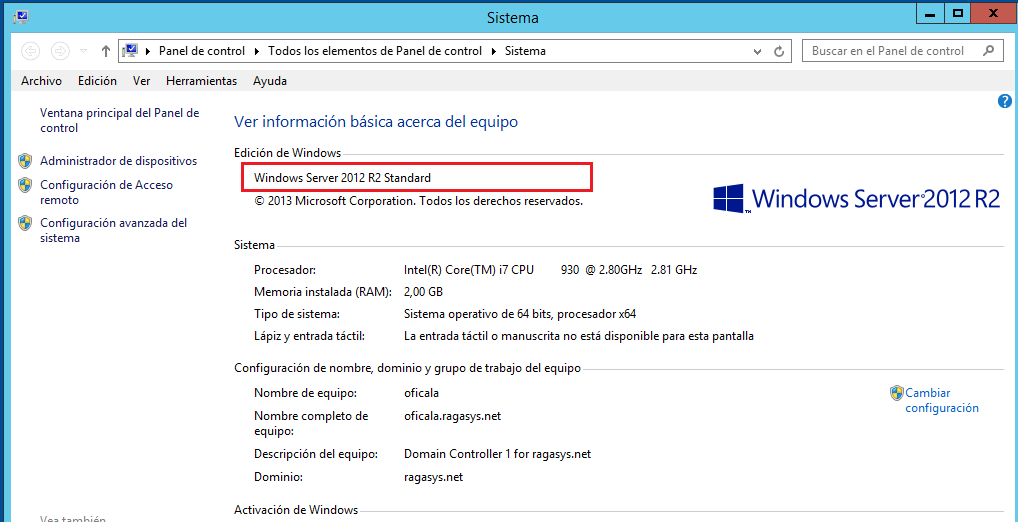This screenshot has height=522, width=1018.
Task: Select Todos los elementos de Panel de control breadcrumb
Action: point(375,51)
